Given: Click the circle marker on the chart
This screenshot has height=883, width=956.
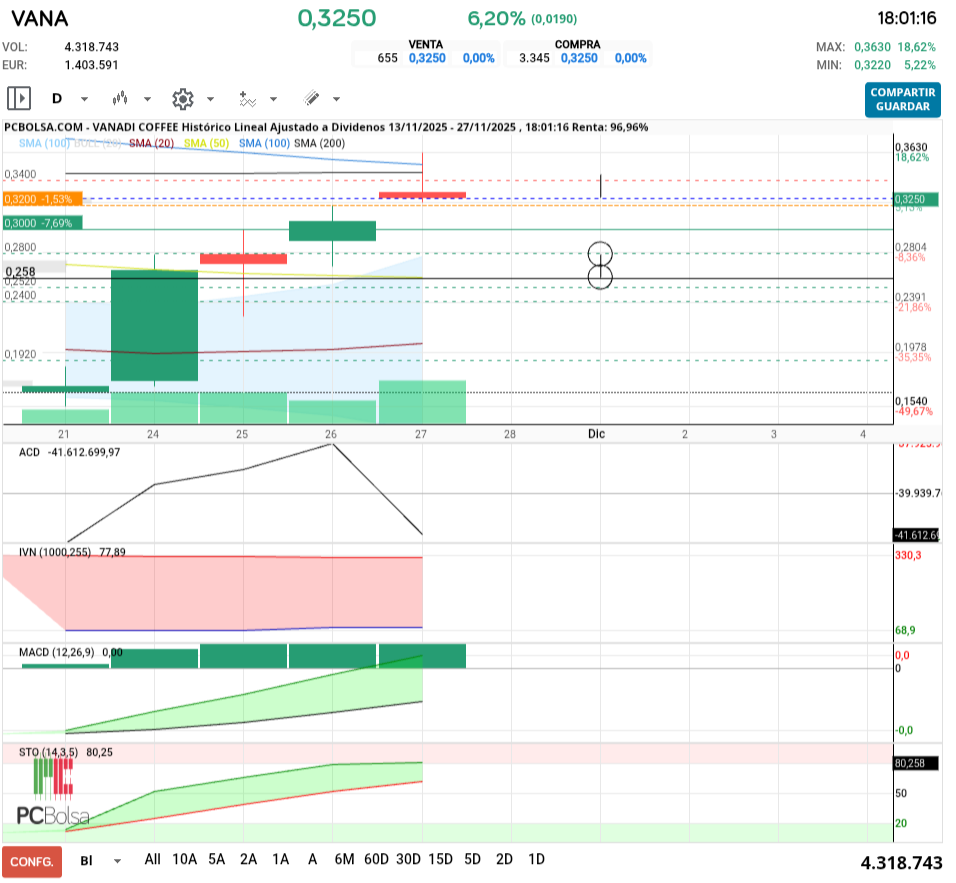Looking at the screenshot, I should 599,265.
